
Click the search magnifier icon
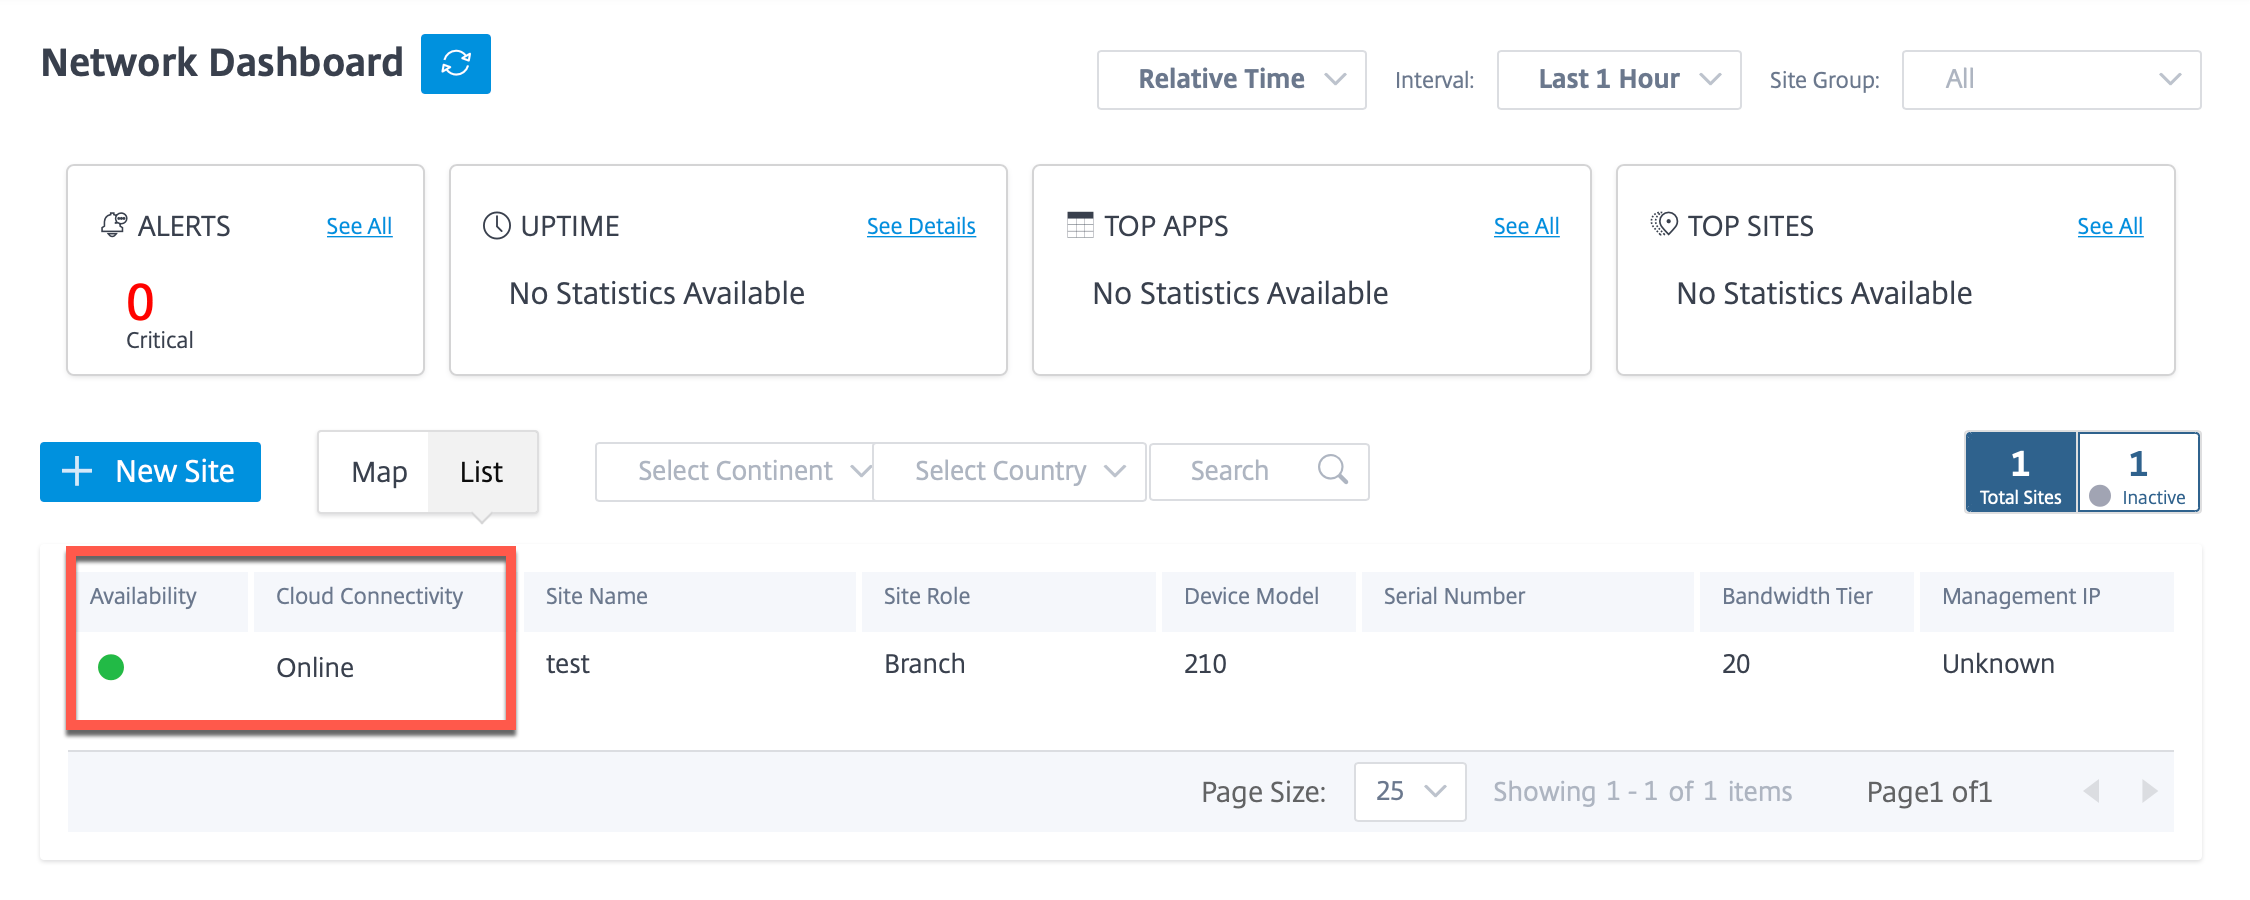[x=1332, y=469]
